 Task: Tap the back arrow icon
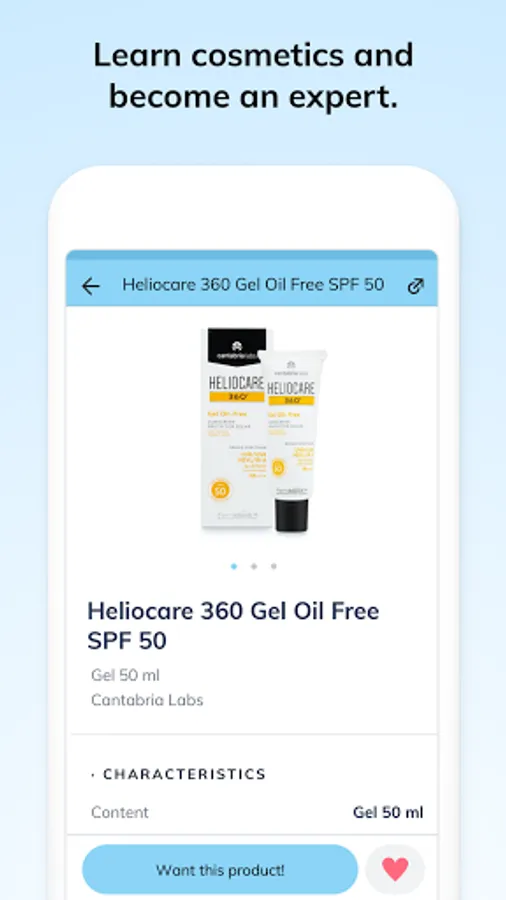pos(91,285)
